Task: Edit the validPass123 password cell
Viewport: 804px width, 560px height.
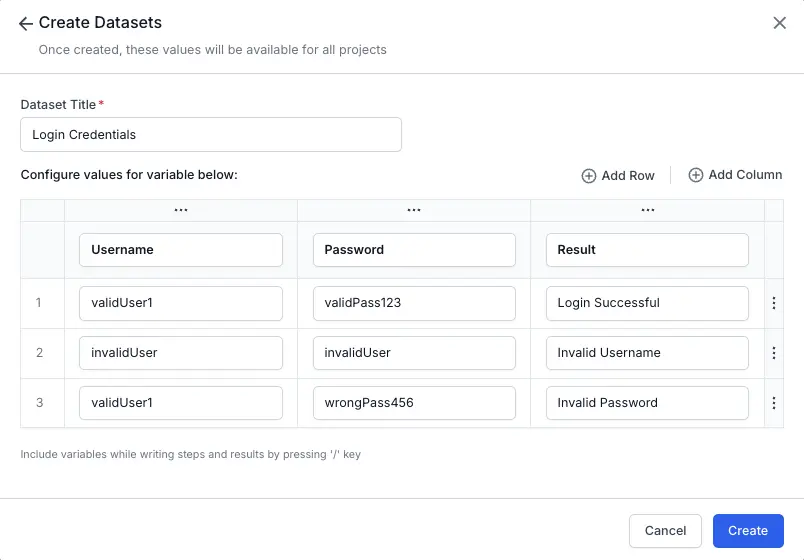Action: point(414,303)
